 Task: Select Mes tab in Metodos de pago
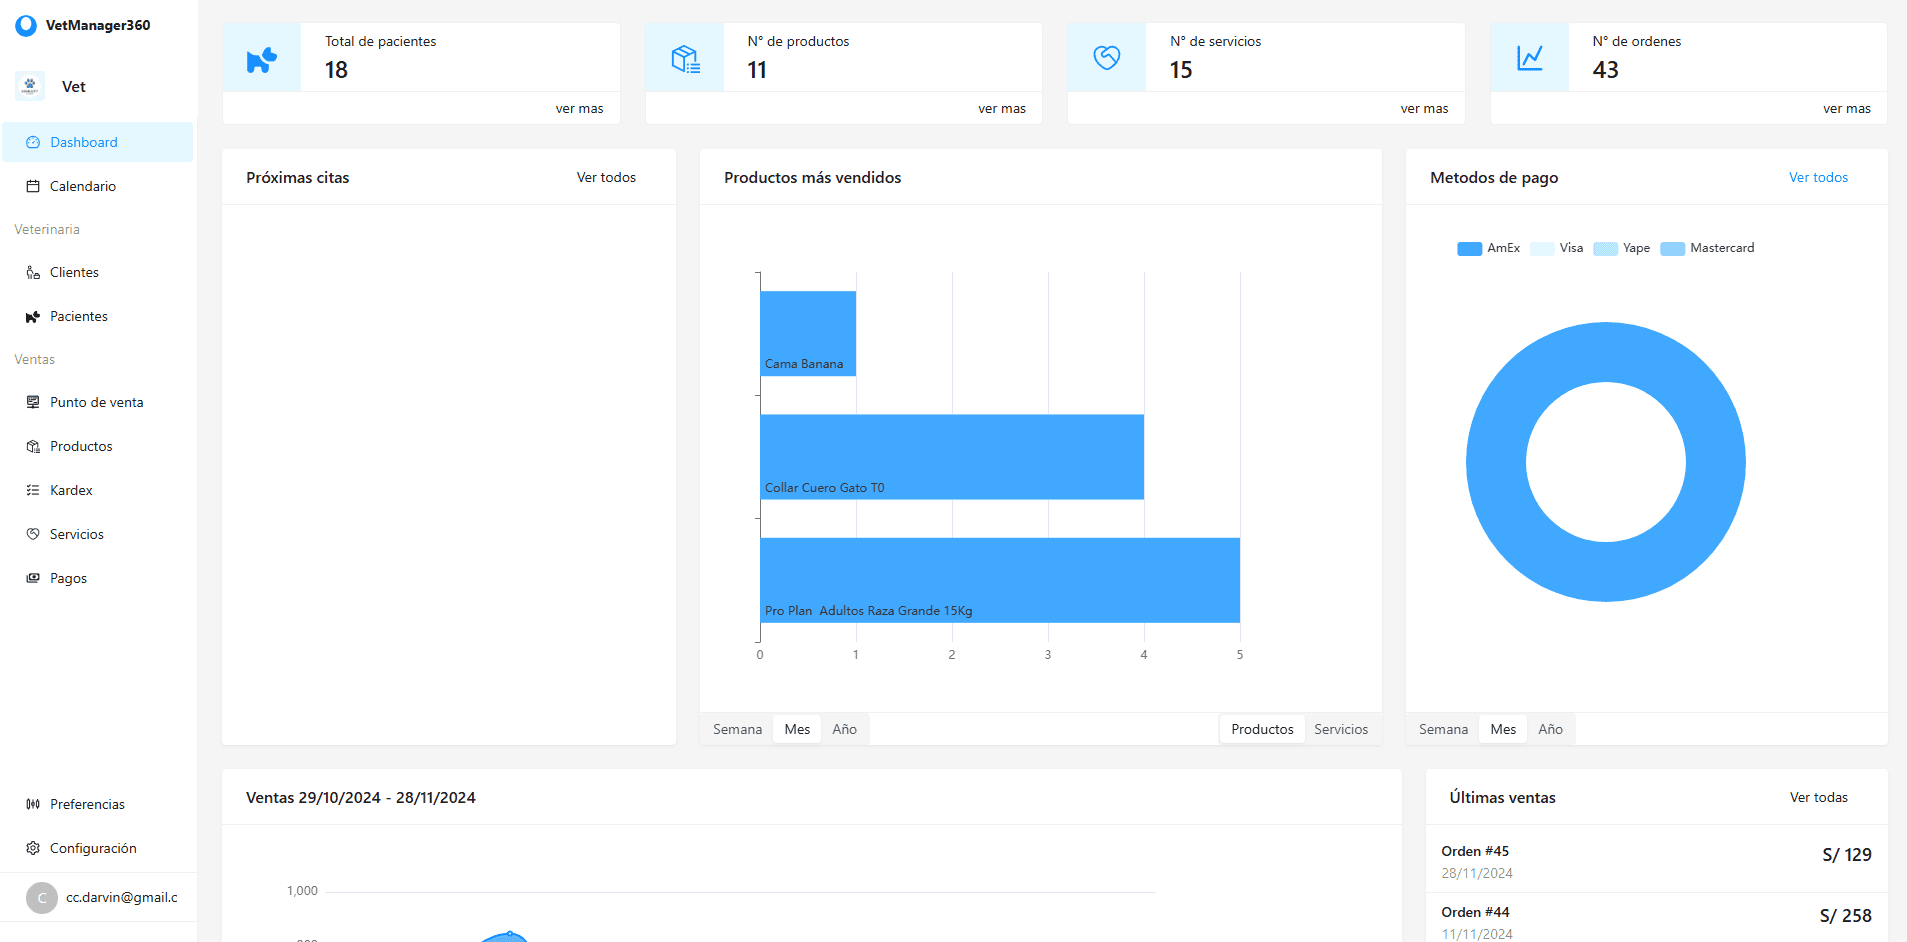tap(1503, 729)
